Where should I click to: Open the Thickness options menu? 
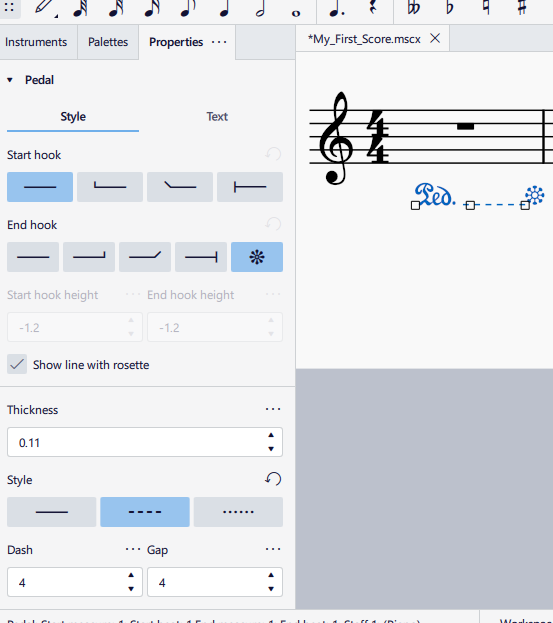click(x=273, y=409)
